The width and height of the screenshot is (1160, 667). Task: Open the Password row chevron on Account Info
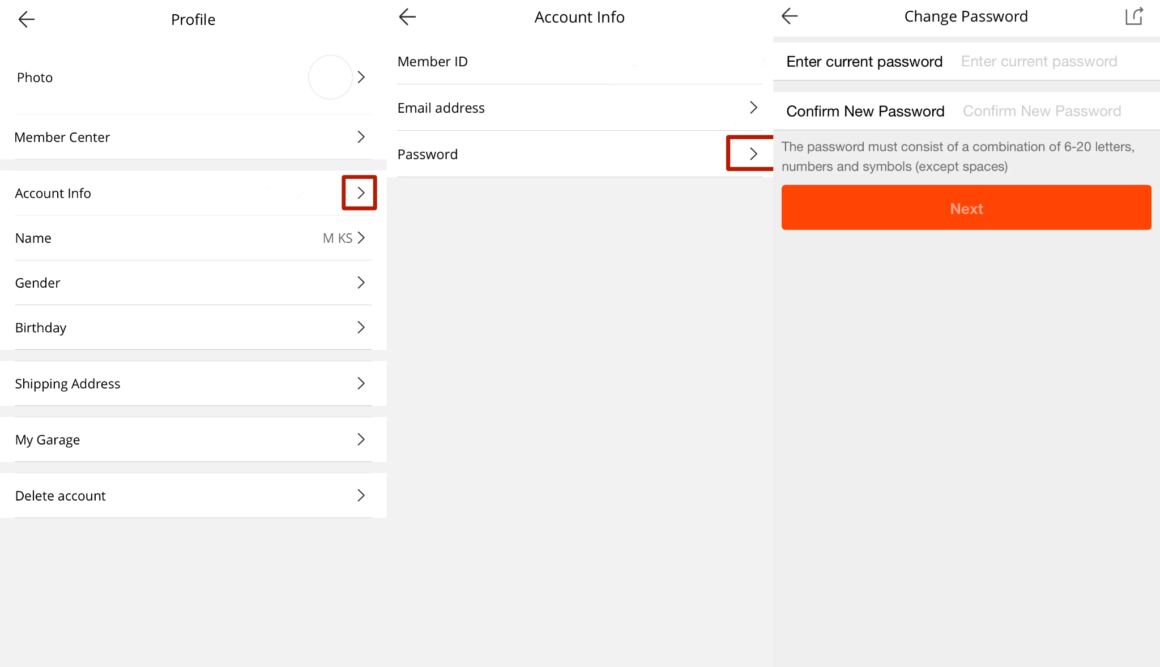tap(750, 154)
